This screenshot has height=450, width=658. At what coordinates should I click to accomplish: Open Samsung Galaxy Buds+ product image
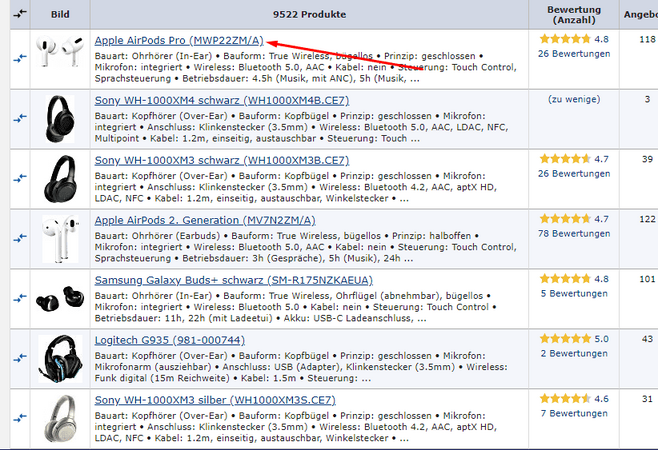click(x=60, y=298)
